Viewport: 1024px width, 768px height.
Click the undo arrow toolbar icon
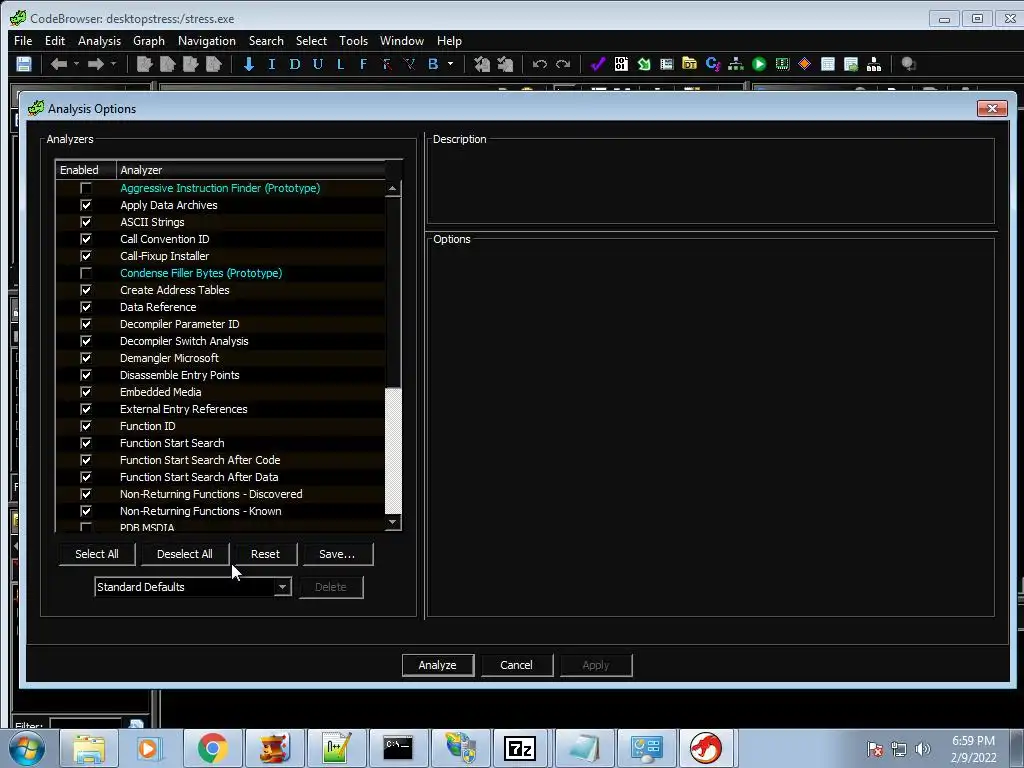(x=539, y=64)
